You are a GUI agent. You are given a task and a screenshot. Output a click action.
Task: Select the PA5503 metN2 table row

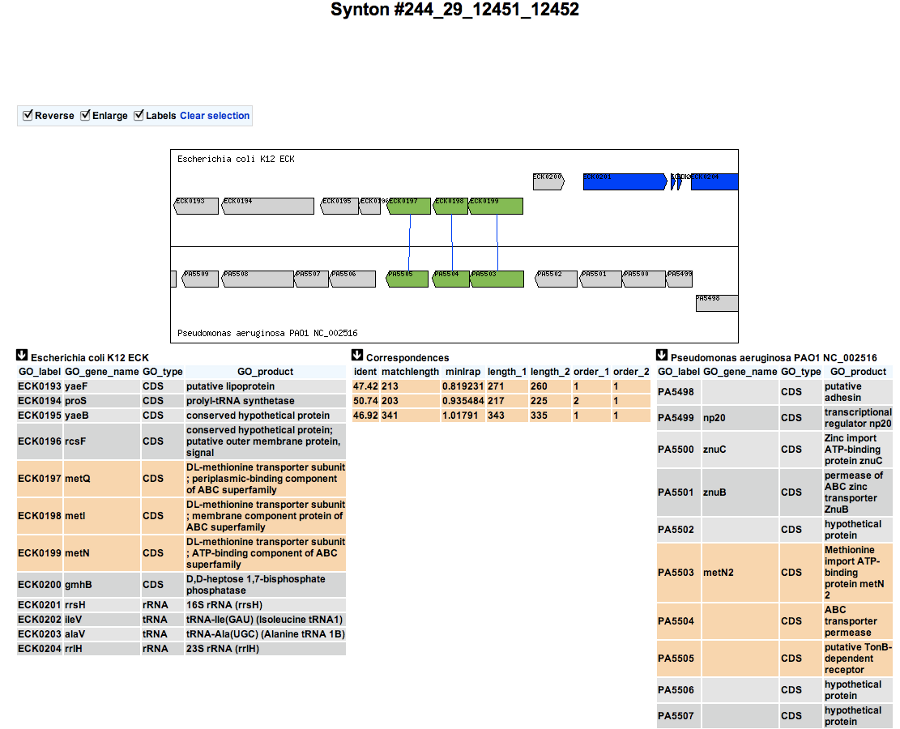click(x=775, y=572)
